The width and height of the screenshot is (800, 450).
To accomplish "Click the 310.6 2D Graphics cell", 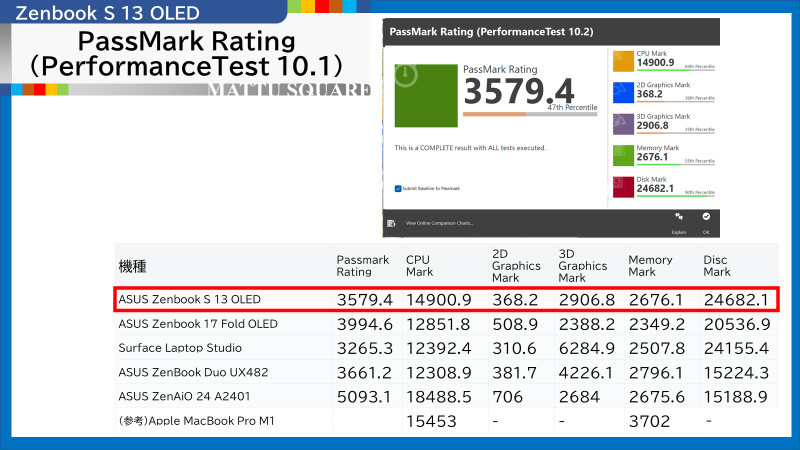I will [x=514, y=348].
